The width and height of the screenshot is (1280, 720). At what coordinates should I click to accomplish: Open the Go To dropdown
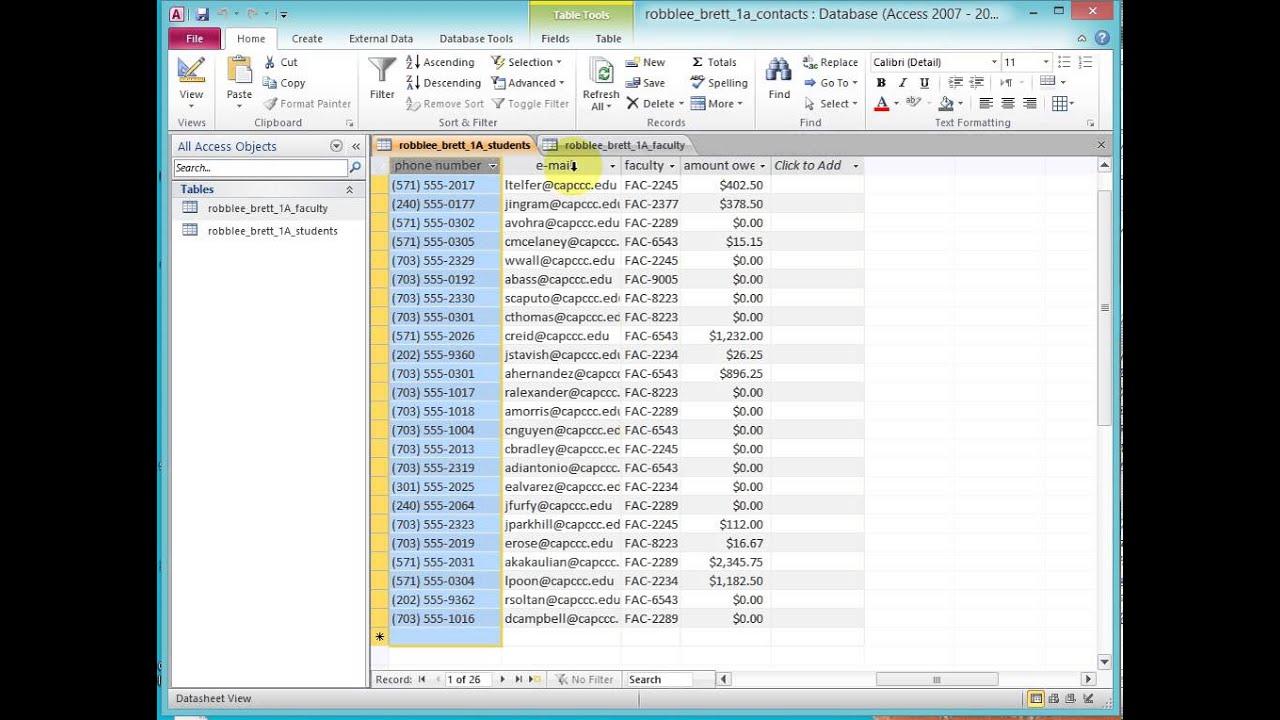[830, 83]
